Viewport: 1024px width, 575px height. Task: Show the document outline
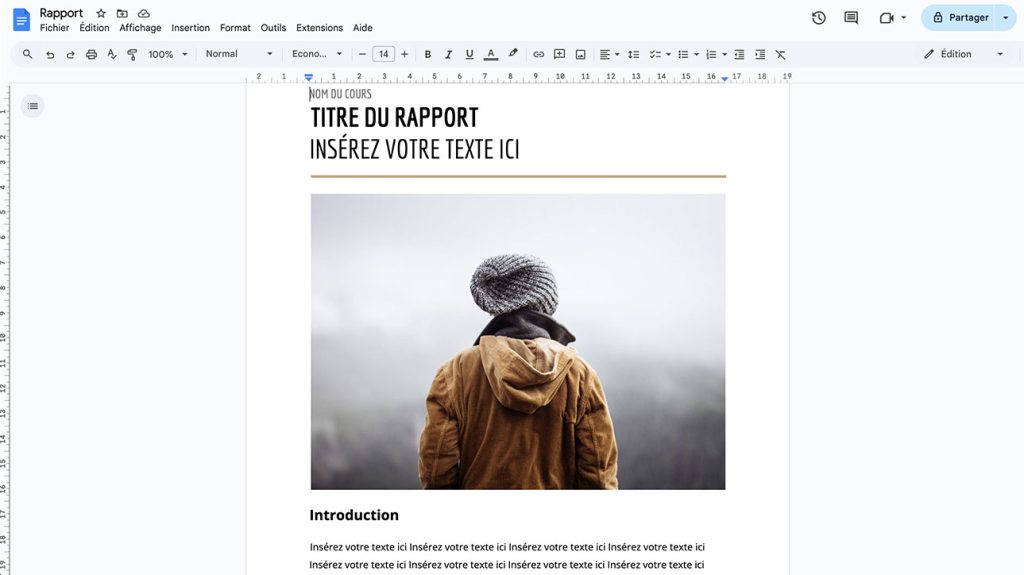click(33, 106)
